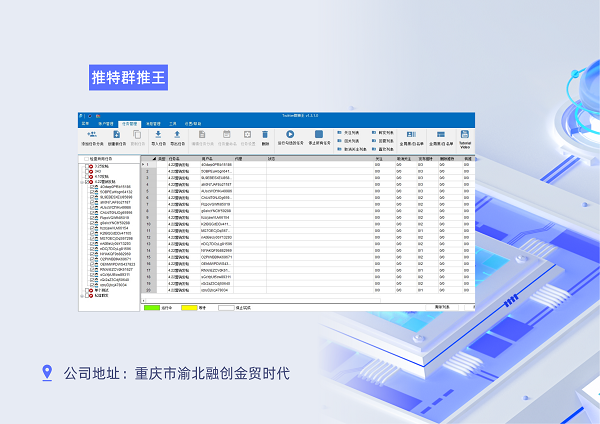
Task: Open the tools ribbon tab
Action: pos(173,124)
